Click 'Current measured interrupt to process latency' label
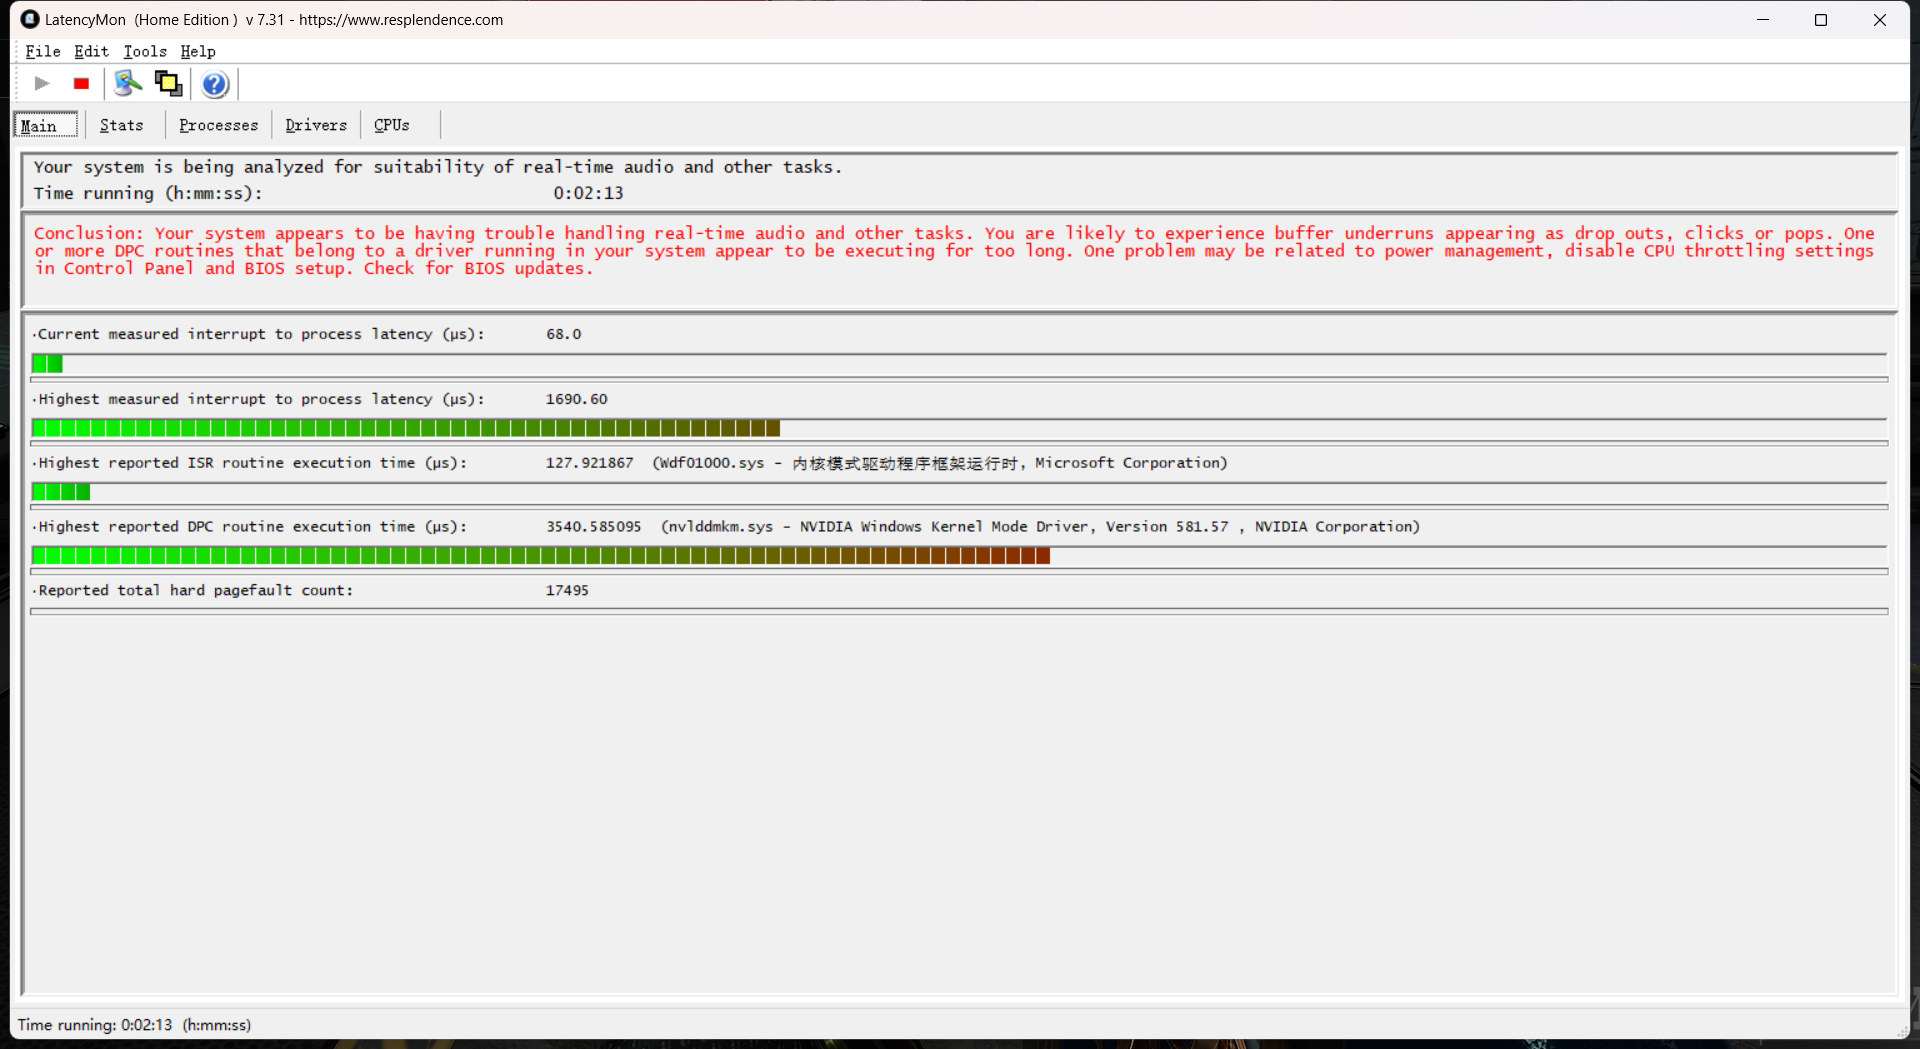 261,334
